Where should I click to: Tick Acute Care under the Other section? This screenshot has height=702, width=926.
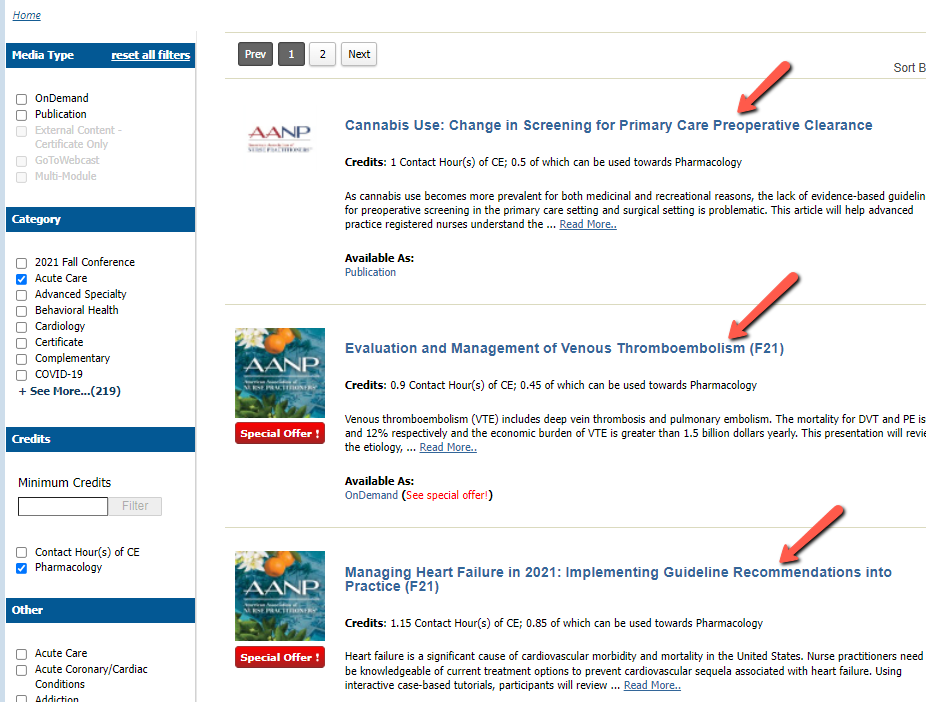point(21,654)
